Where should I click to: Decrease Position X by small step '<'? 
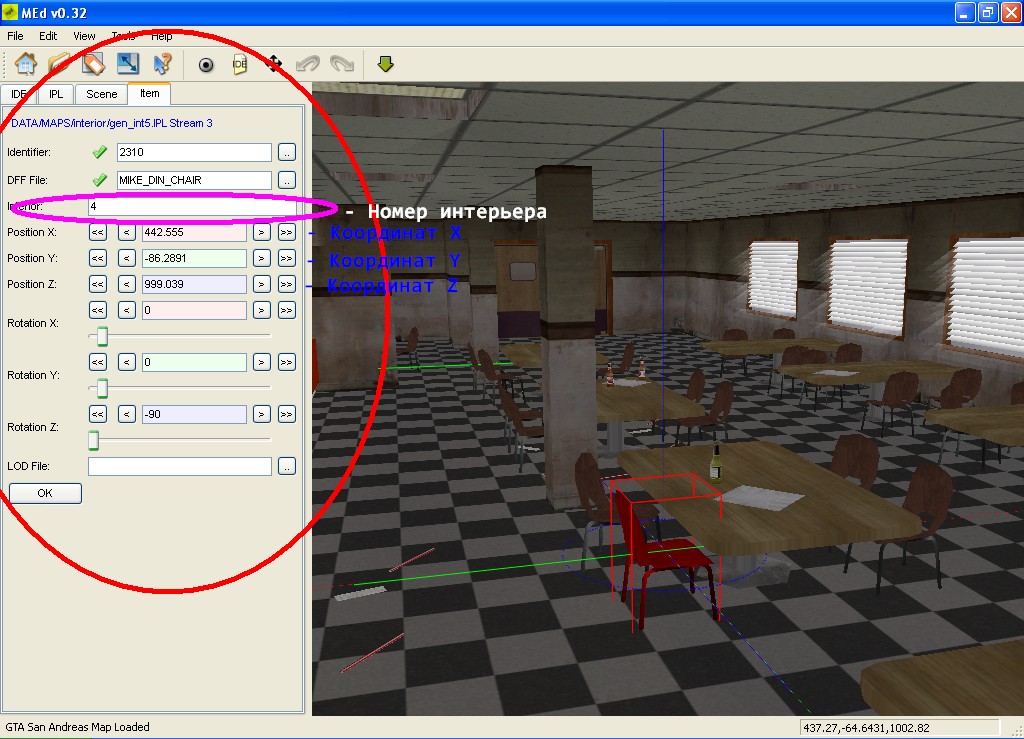tap(127, 232)
